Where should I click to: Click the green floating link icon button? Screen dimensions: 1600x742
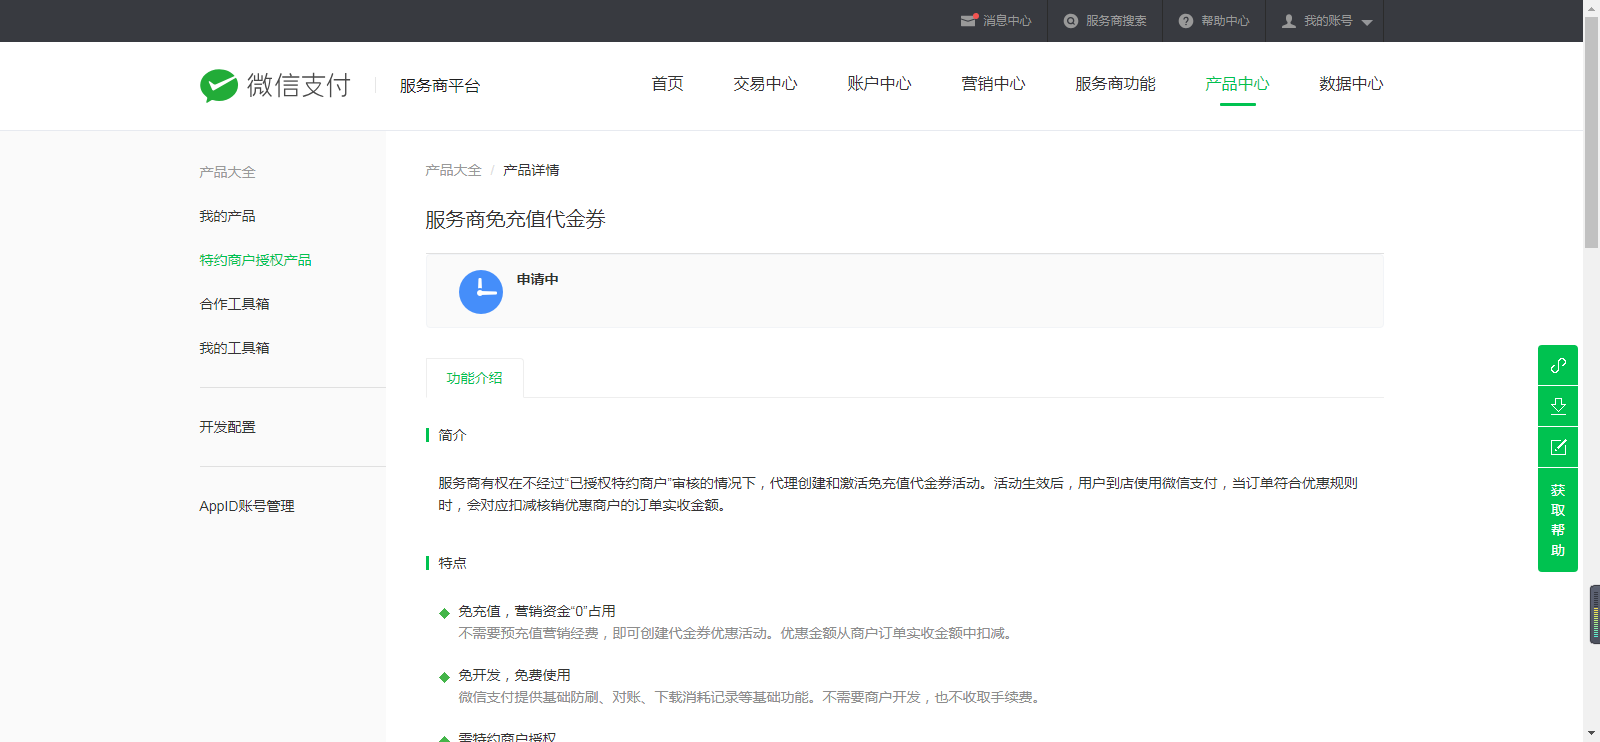tap(1558, 365)
